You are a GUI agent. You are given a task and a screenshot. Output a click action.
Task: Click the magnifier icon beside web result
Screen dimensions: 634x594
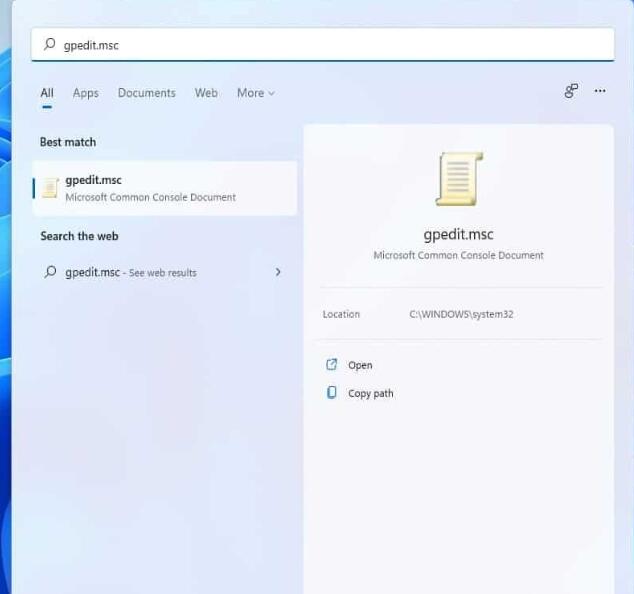[x=50, y=272]
